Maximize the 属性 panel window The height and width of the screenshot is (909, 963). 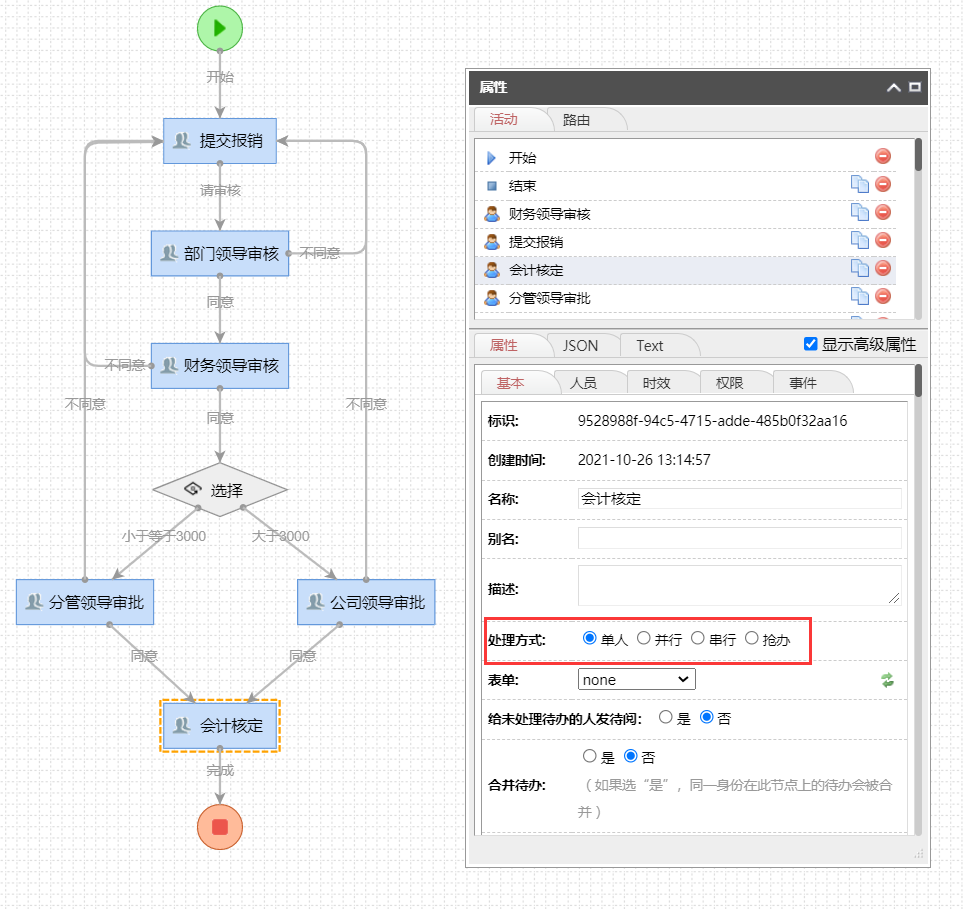pyautogui.click(x=914, y=88)
